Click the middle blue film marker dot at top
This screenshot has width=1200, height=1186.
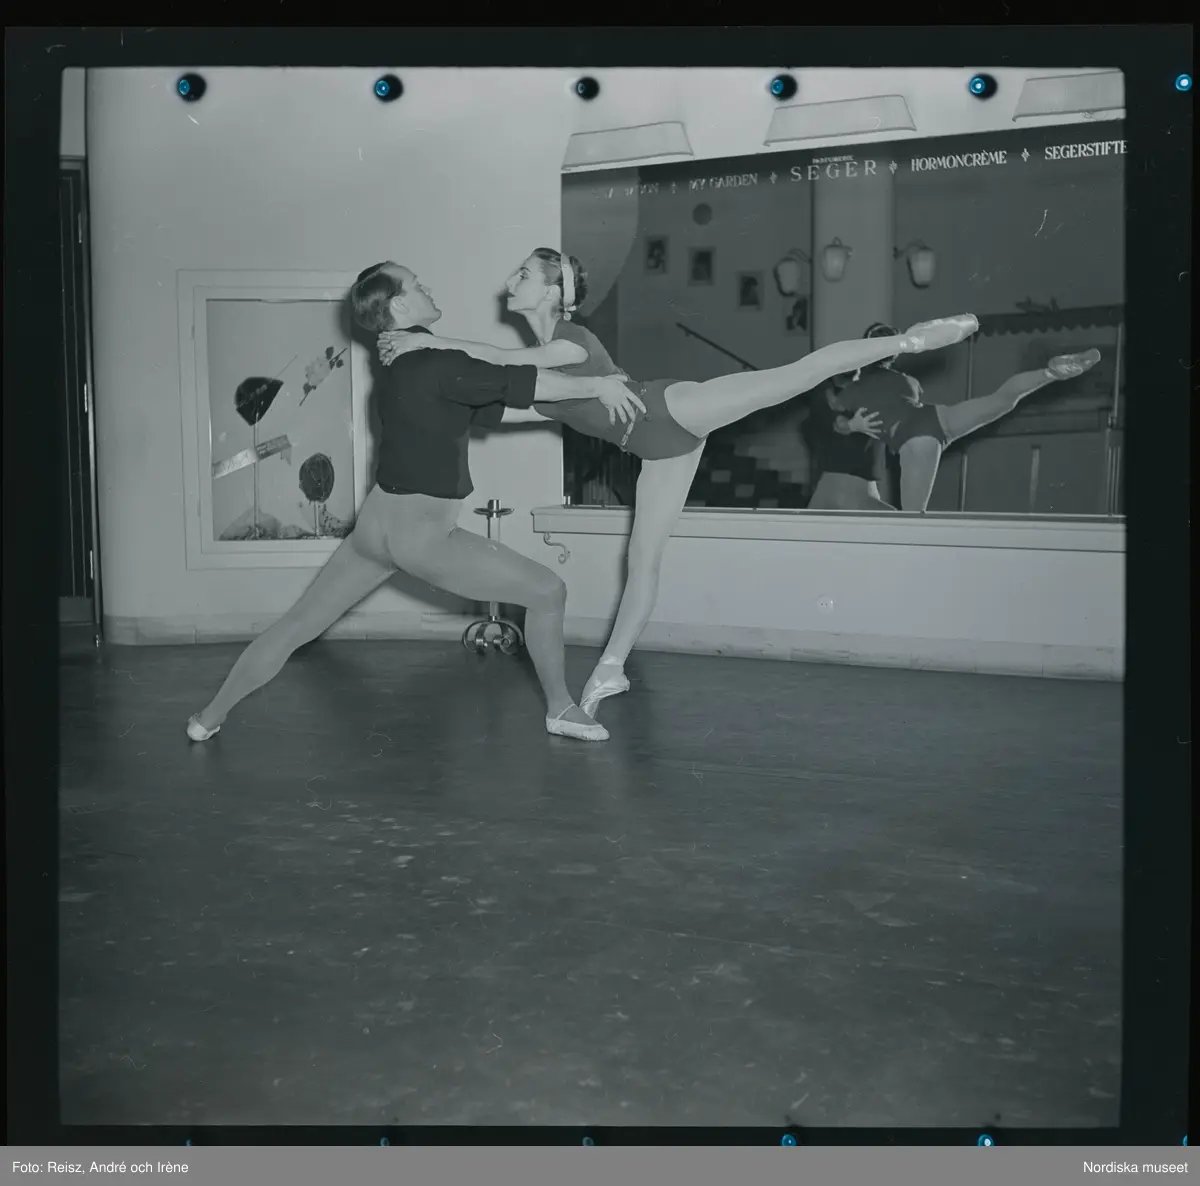[x=587, y=87]
